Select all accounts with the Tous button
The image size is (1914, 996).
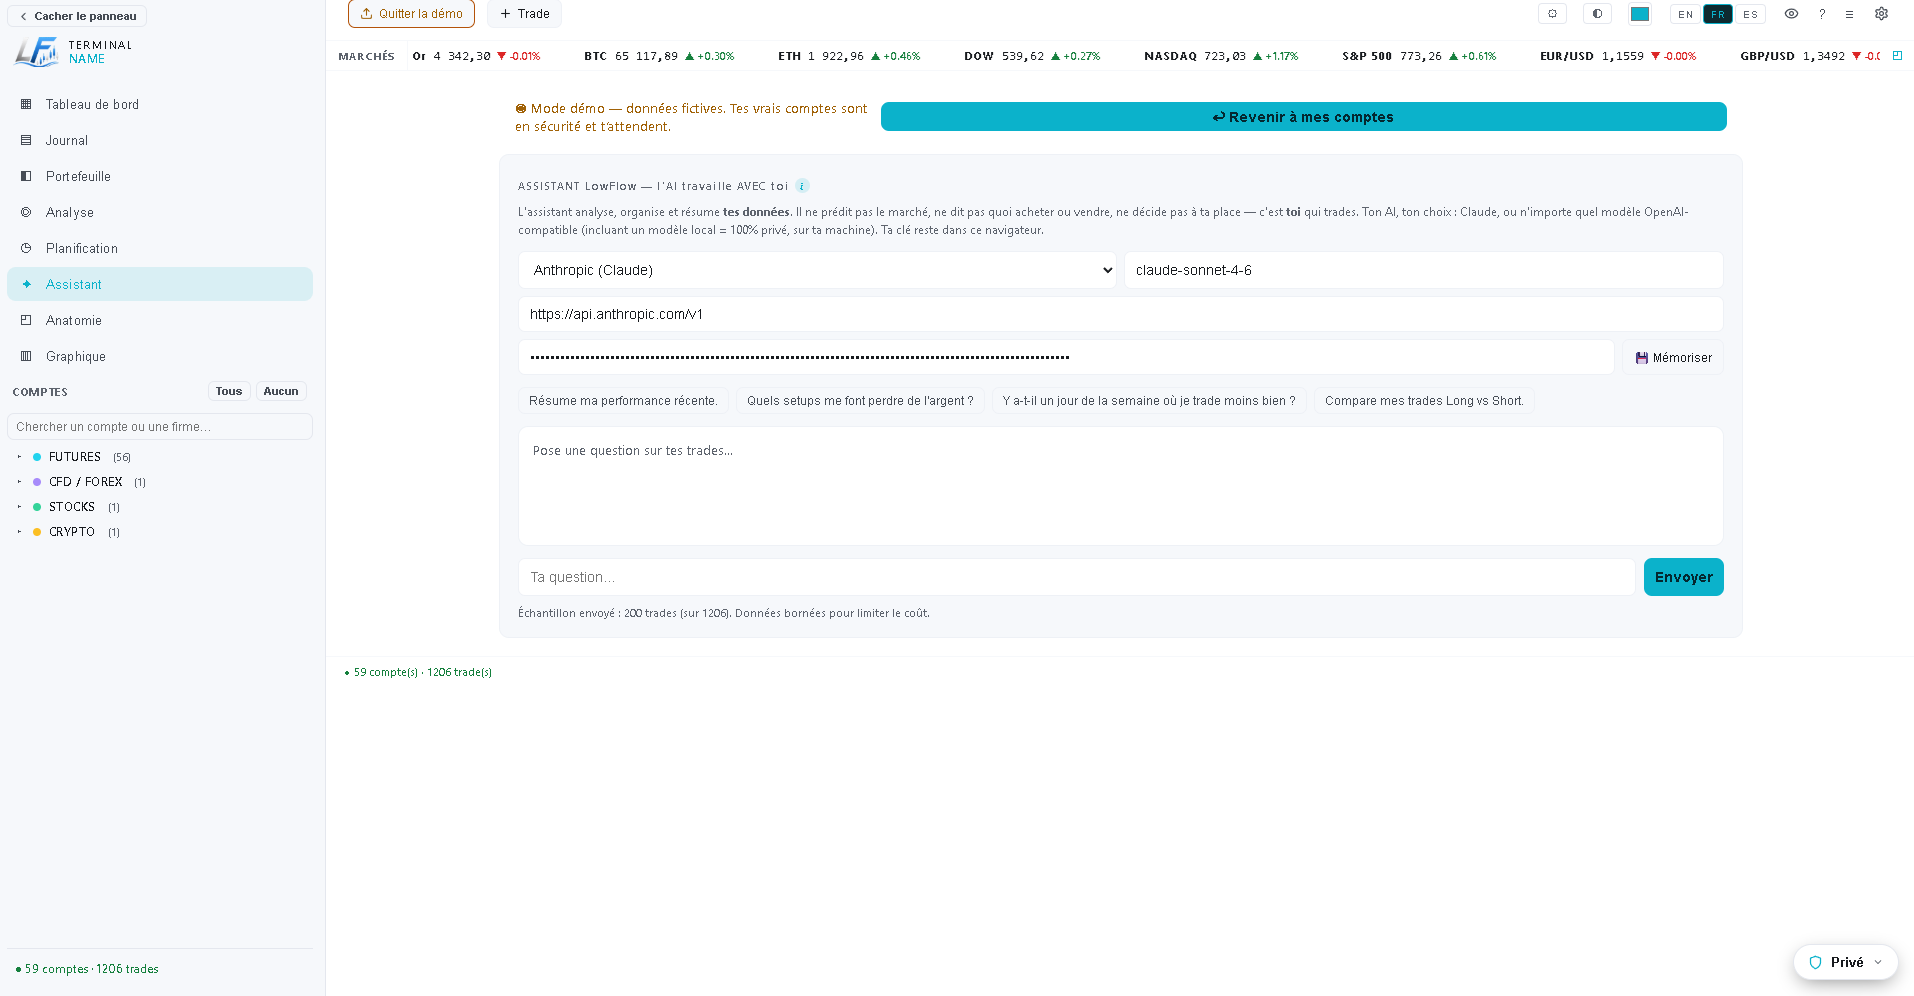coord(229,391)
